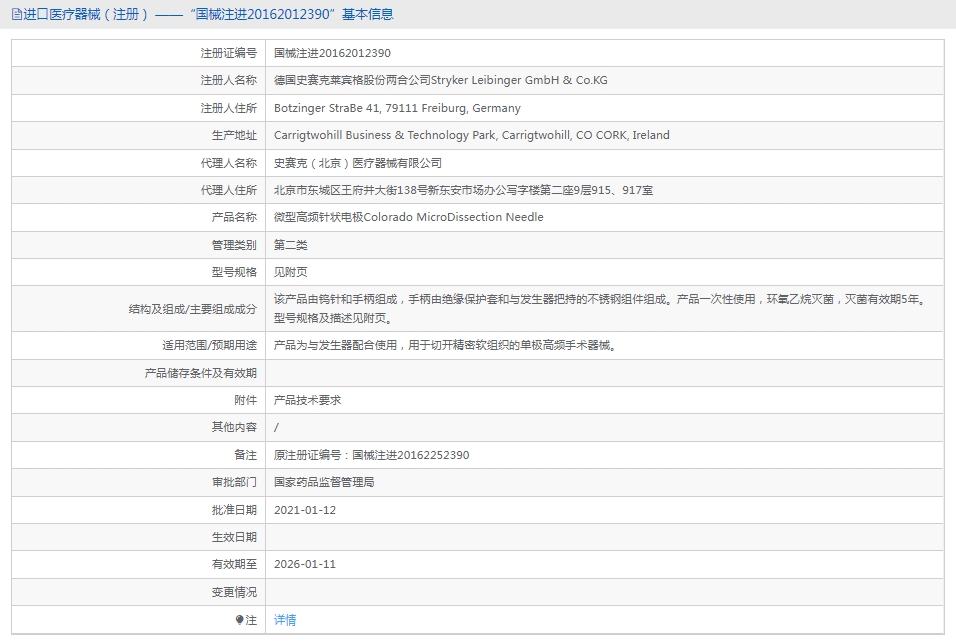
Task: Click the document icon in the page header
Action: click(16, 14)
